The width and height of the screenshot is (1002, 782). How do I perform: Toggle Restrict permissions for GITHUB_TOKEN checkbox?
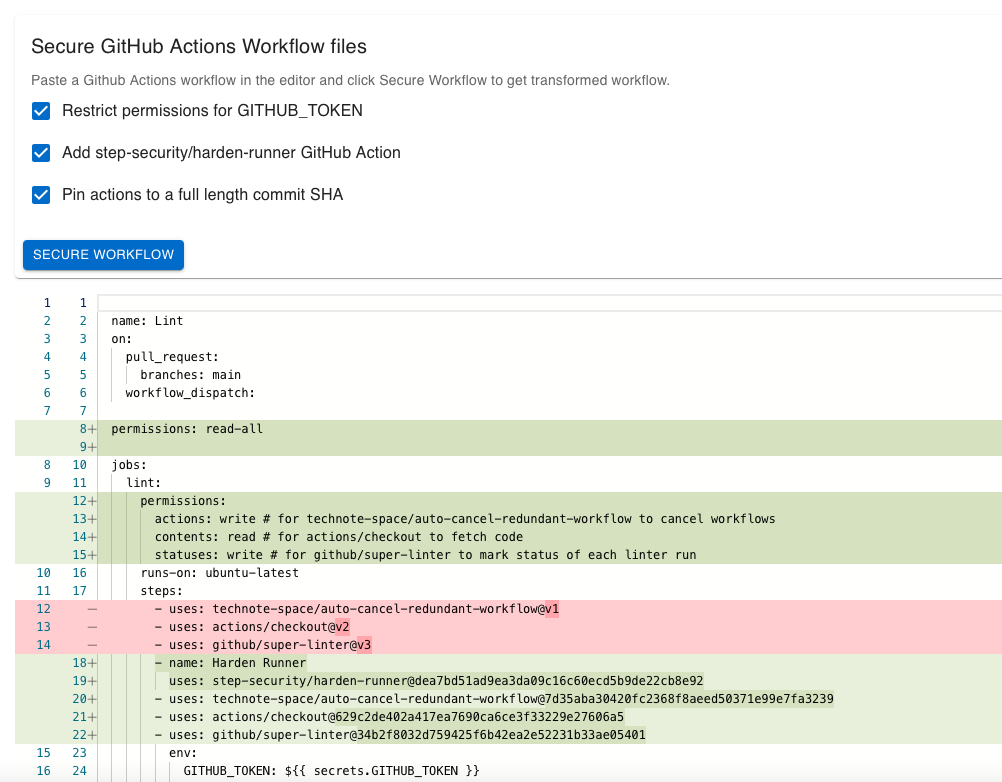tap(41, 111)
